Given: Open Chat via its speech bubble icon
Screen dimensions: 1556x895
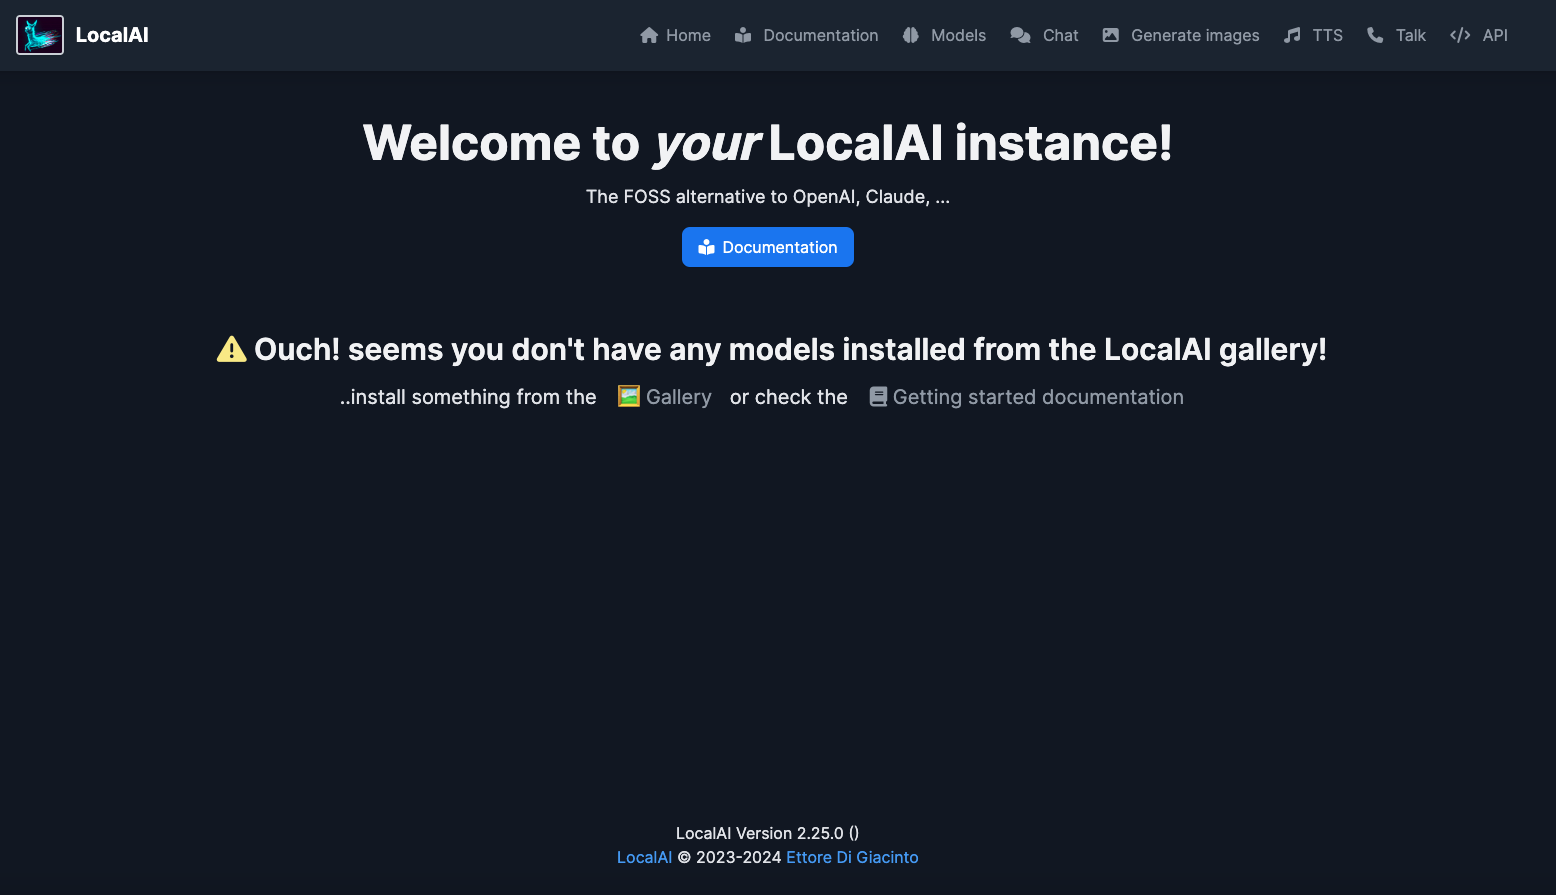Looking at the screenshot, I should pyautogui.click(x=1020, y=34).
